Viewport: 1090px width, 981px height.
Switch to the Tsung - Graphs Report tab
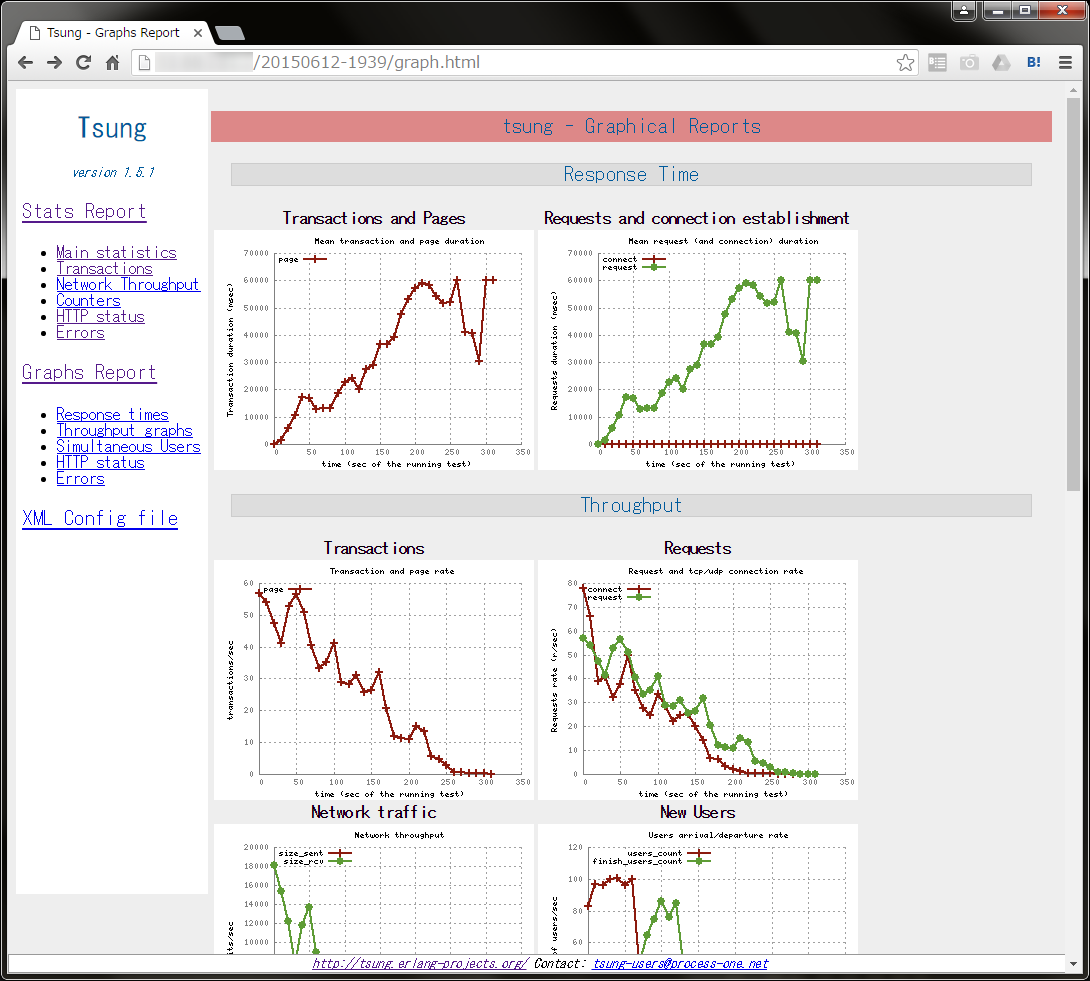(x=112, y=33)
